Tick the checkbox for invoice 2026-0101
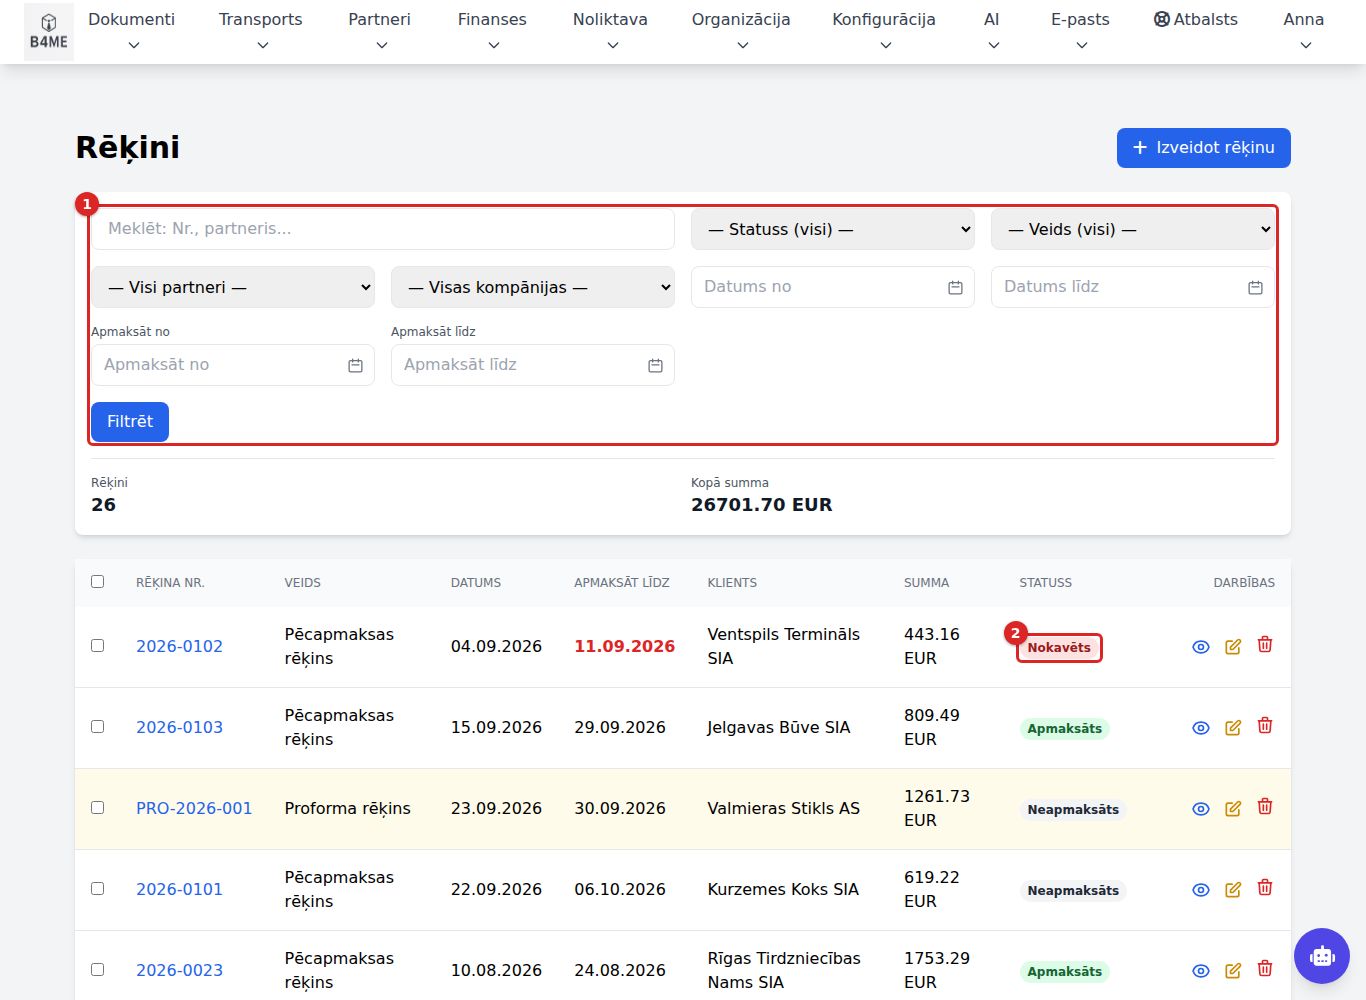The width and height of the screenshot is (1366, 1000). [97, 888]
